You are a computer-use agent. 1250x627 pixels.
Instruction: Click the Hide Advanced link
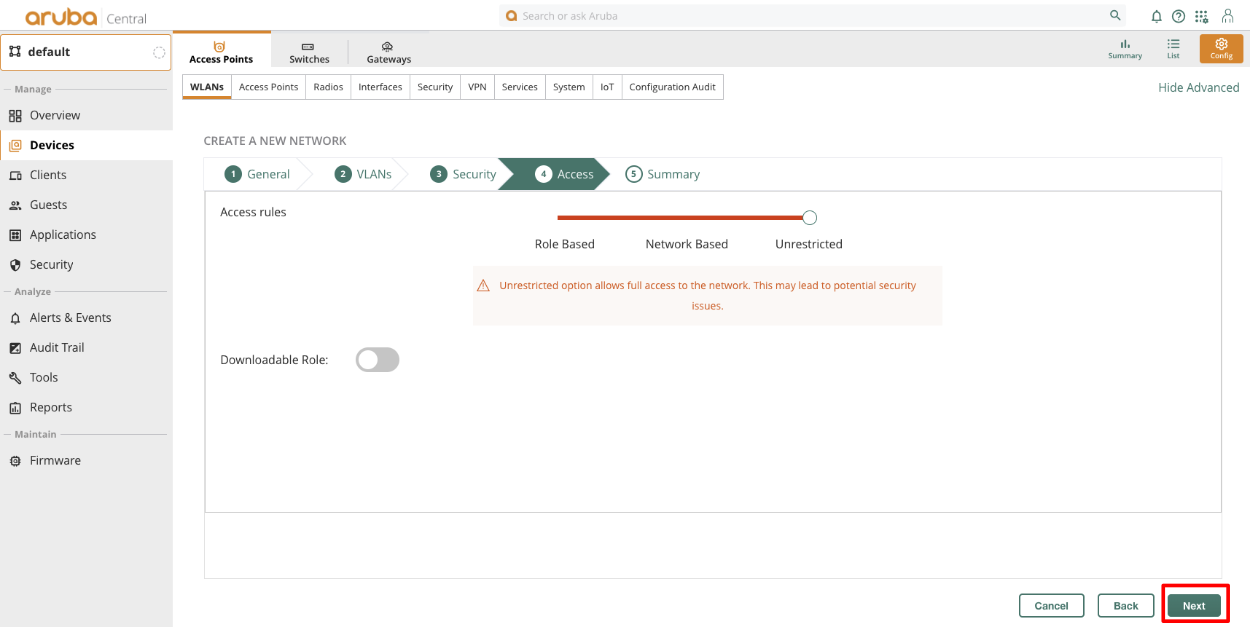coord(1198,87)
